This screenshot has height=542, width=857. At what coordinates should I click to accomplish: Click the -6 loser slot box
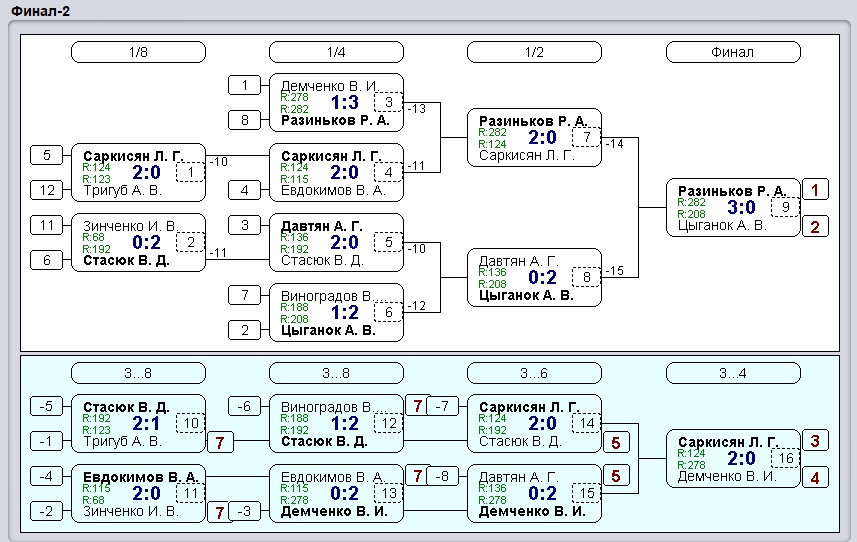244,406
